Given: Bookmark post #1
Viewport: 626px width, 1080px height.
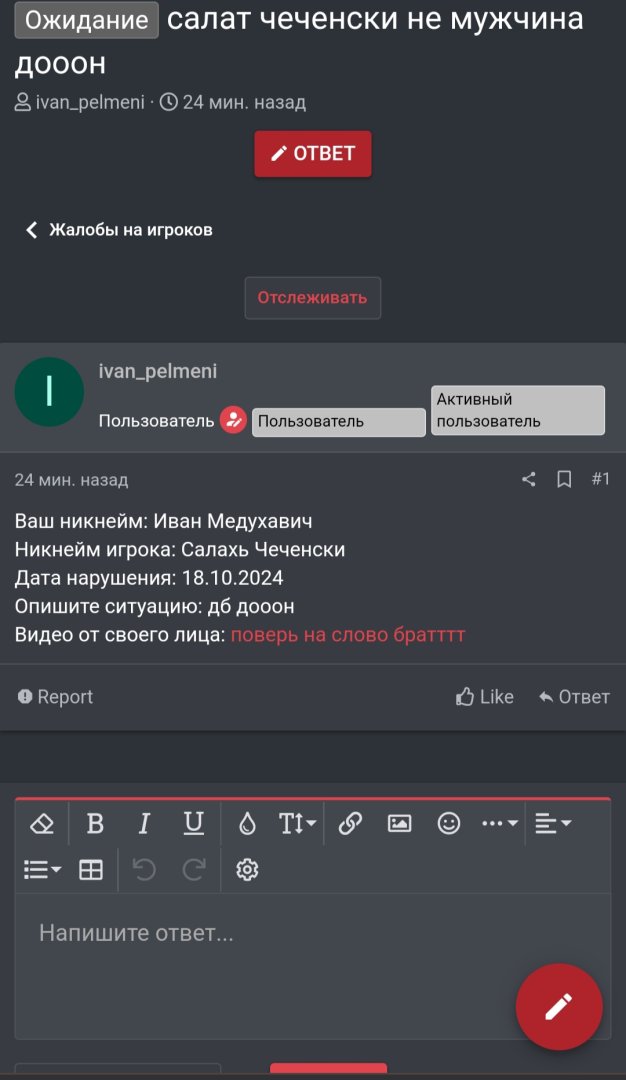Looking at the screenshot, I should (x=564, y=479).
